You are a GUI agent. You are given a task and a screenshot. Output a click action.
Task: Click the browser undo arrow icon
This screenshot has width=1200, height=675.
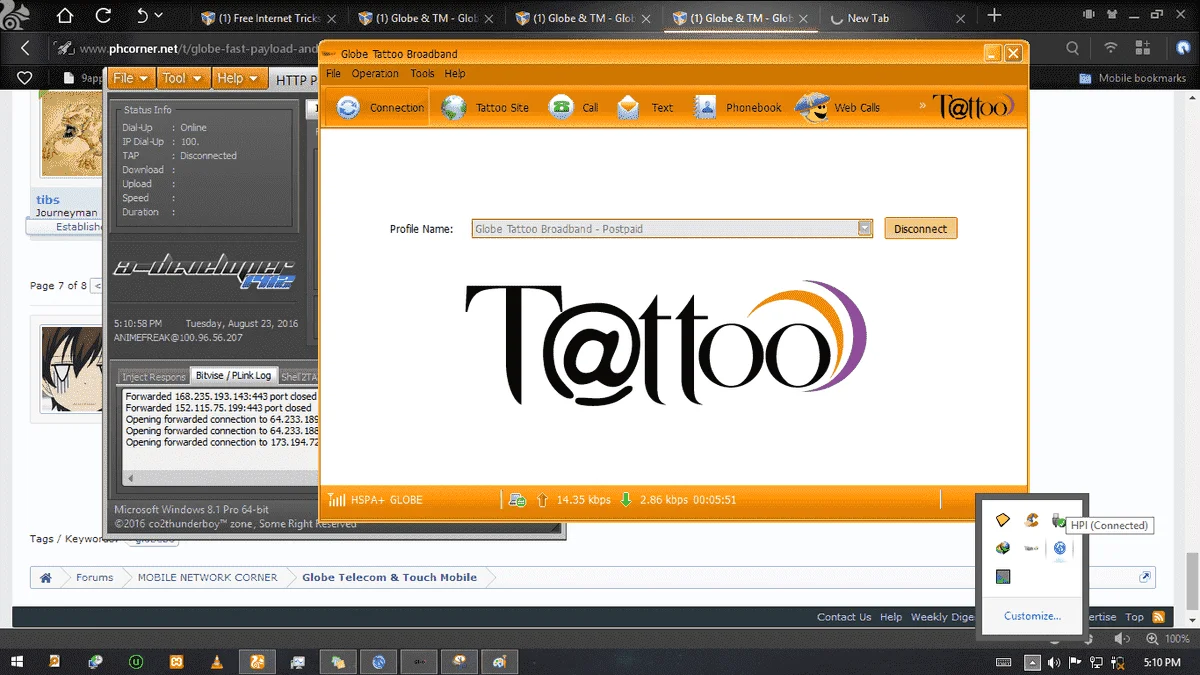[142, 16]
